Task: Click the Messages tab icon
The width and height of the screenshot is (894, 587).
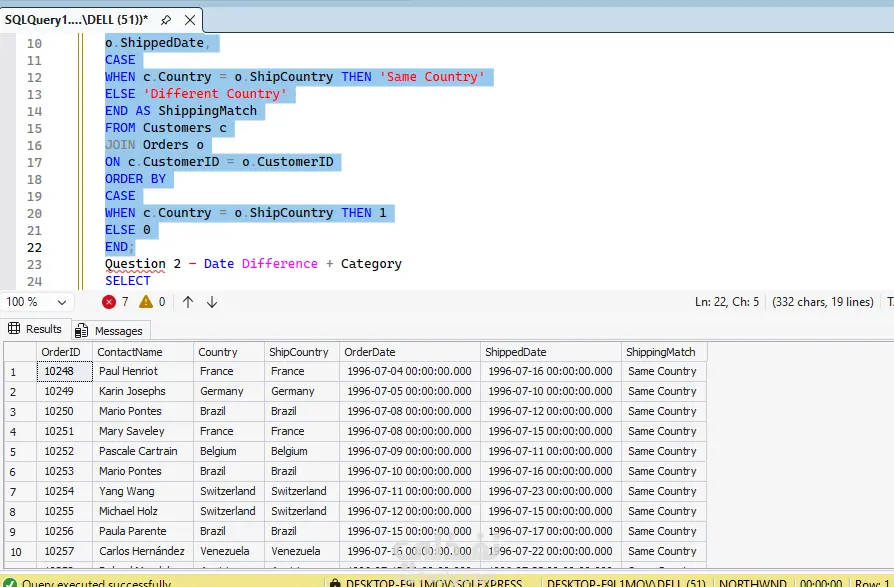Action: point(82,331)
